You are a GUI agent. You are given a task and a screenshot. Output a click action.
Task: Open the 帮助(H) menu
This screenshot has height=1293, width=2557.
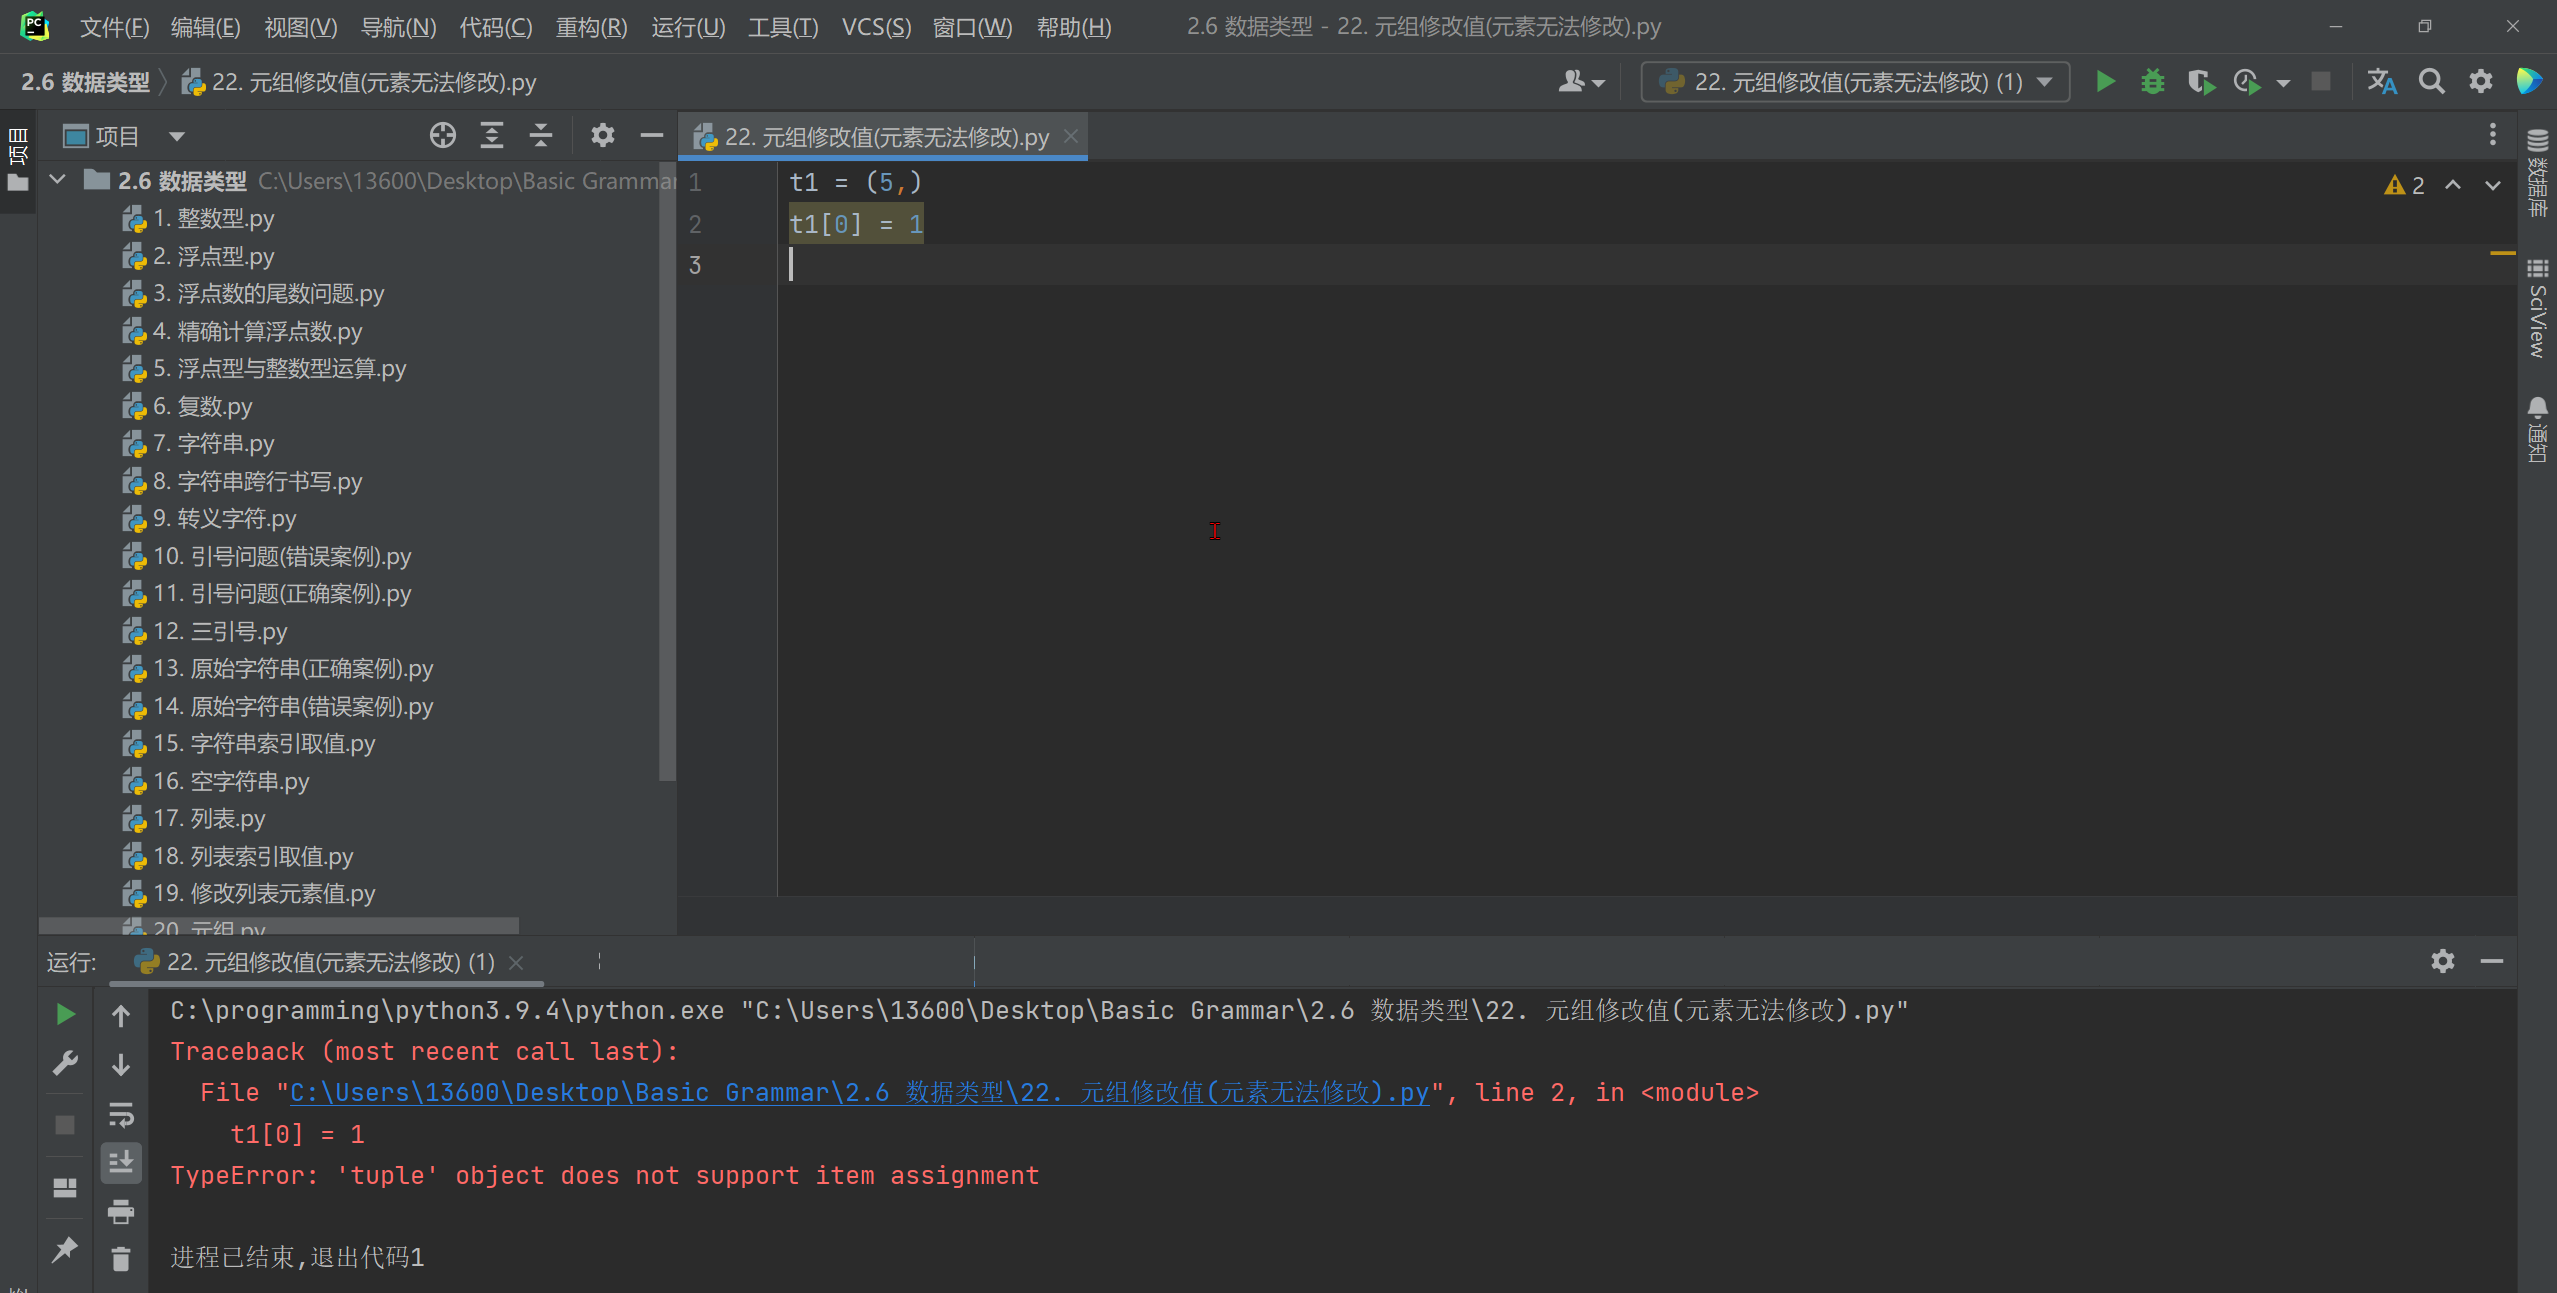[x=1074, y=27]
